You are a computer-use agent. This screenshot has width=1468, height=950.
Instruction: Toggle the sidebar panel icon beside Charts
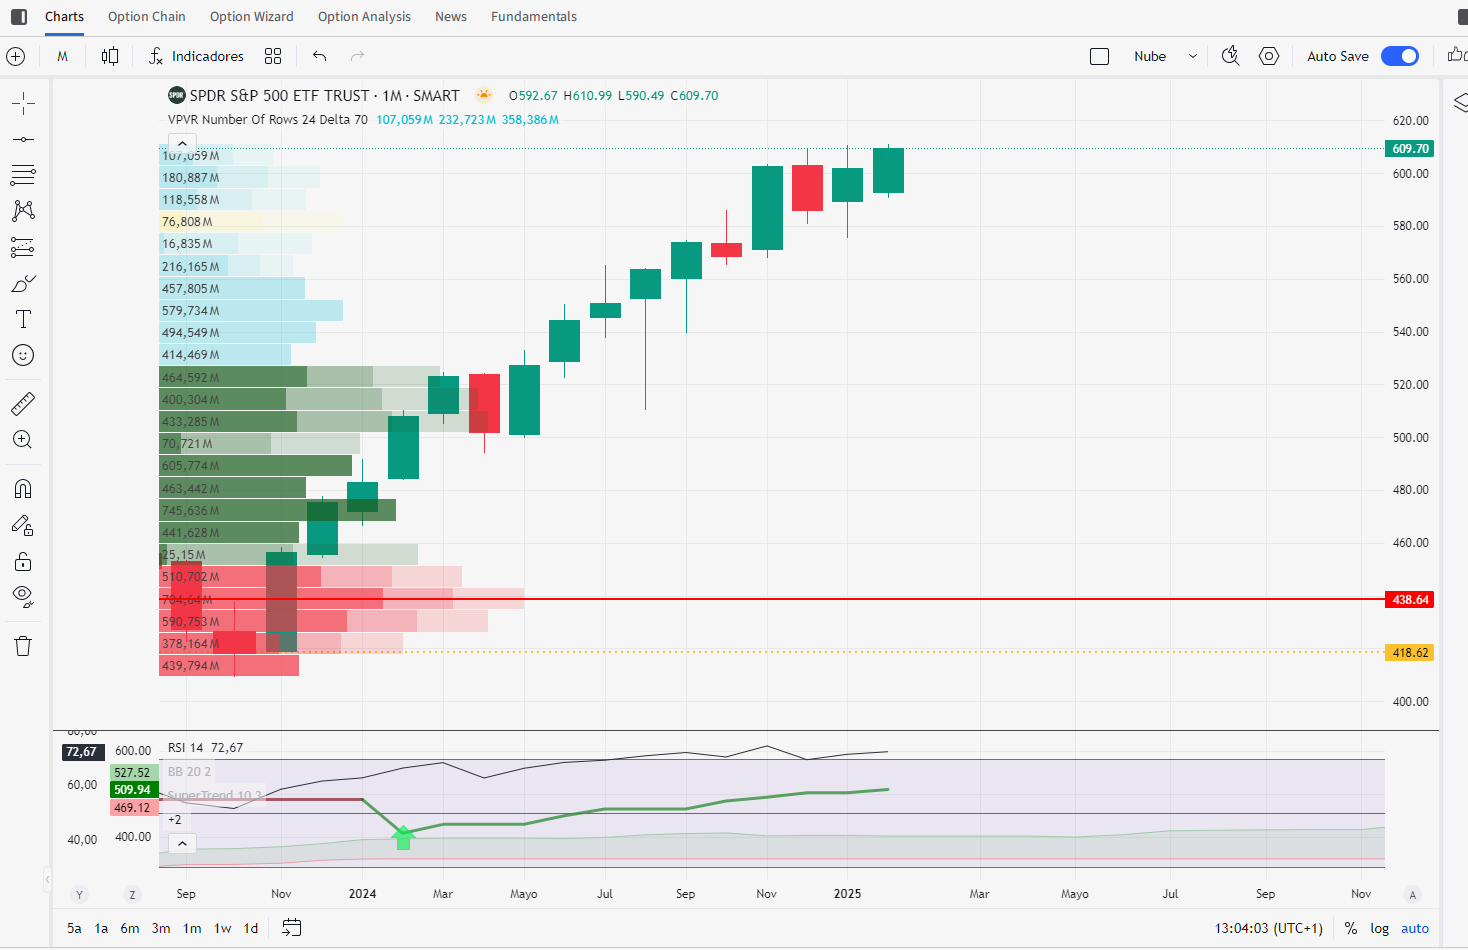(x=19, y=17)
